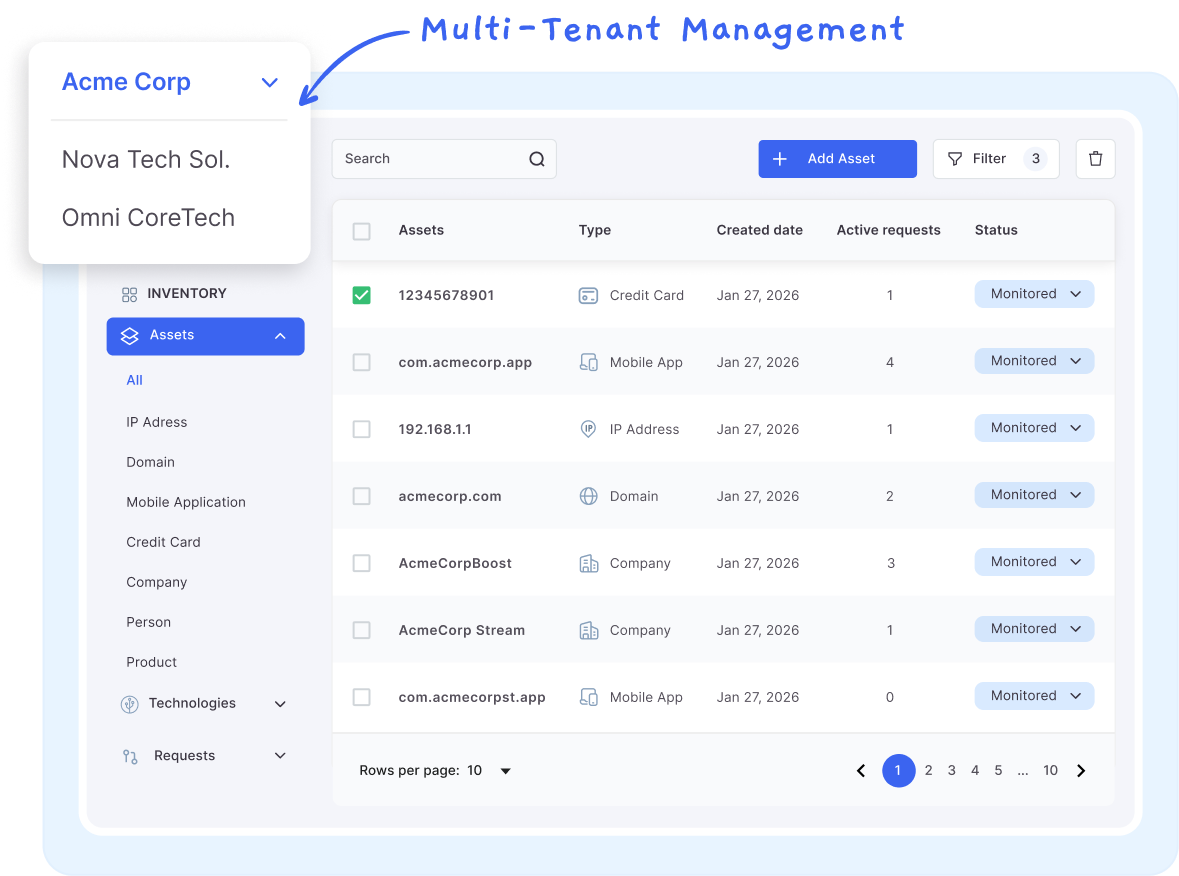
Task: Open the Filter button
Action: pyautogui.click(x=995, y=159)
